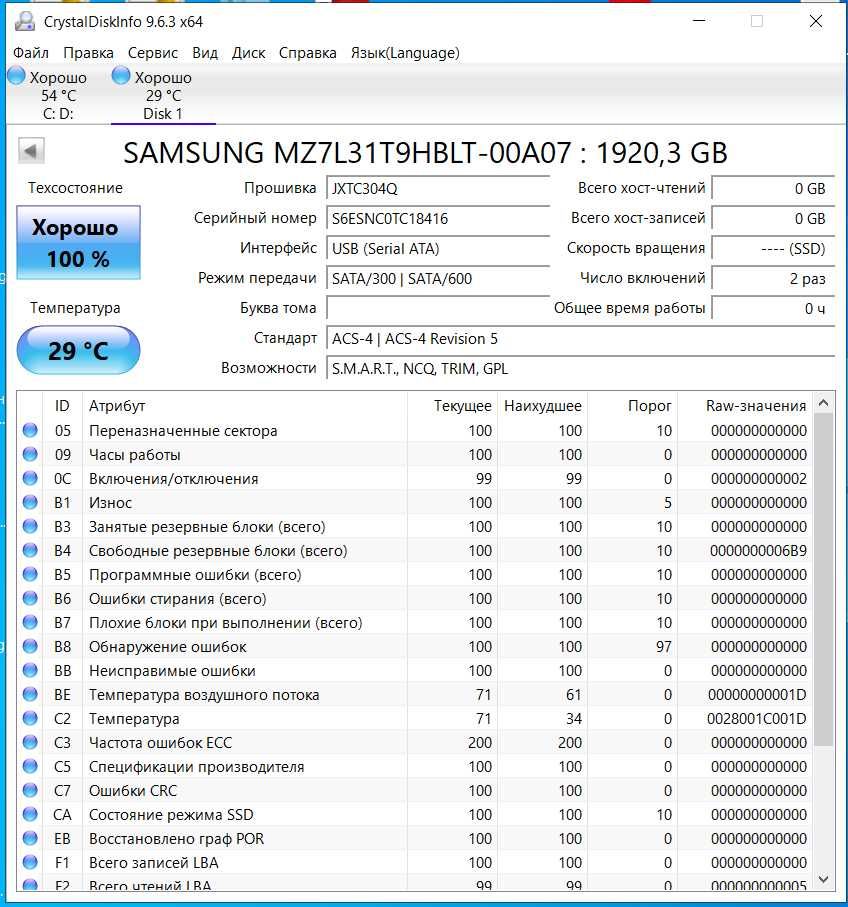Click the scrollbar down arrow in attribute list
The width and height of the screenshot is (848, 907).
coord(824,880)
